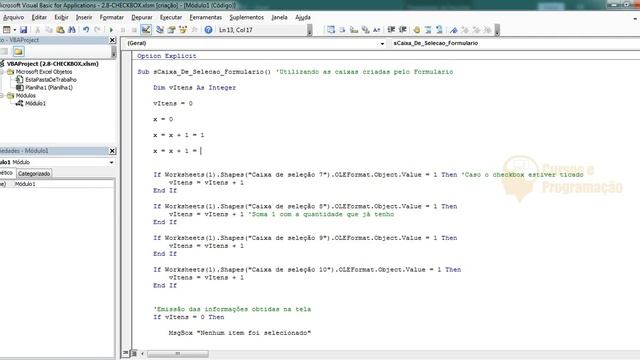Open the sCaixa_De_Selecao_Formulario procedure dropdown
The width and height of the screenshot is (640, 360).
(514, 43)
